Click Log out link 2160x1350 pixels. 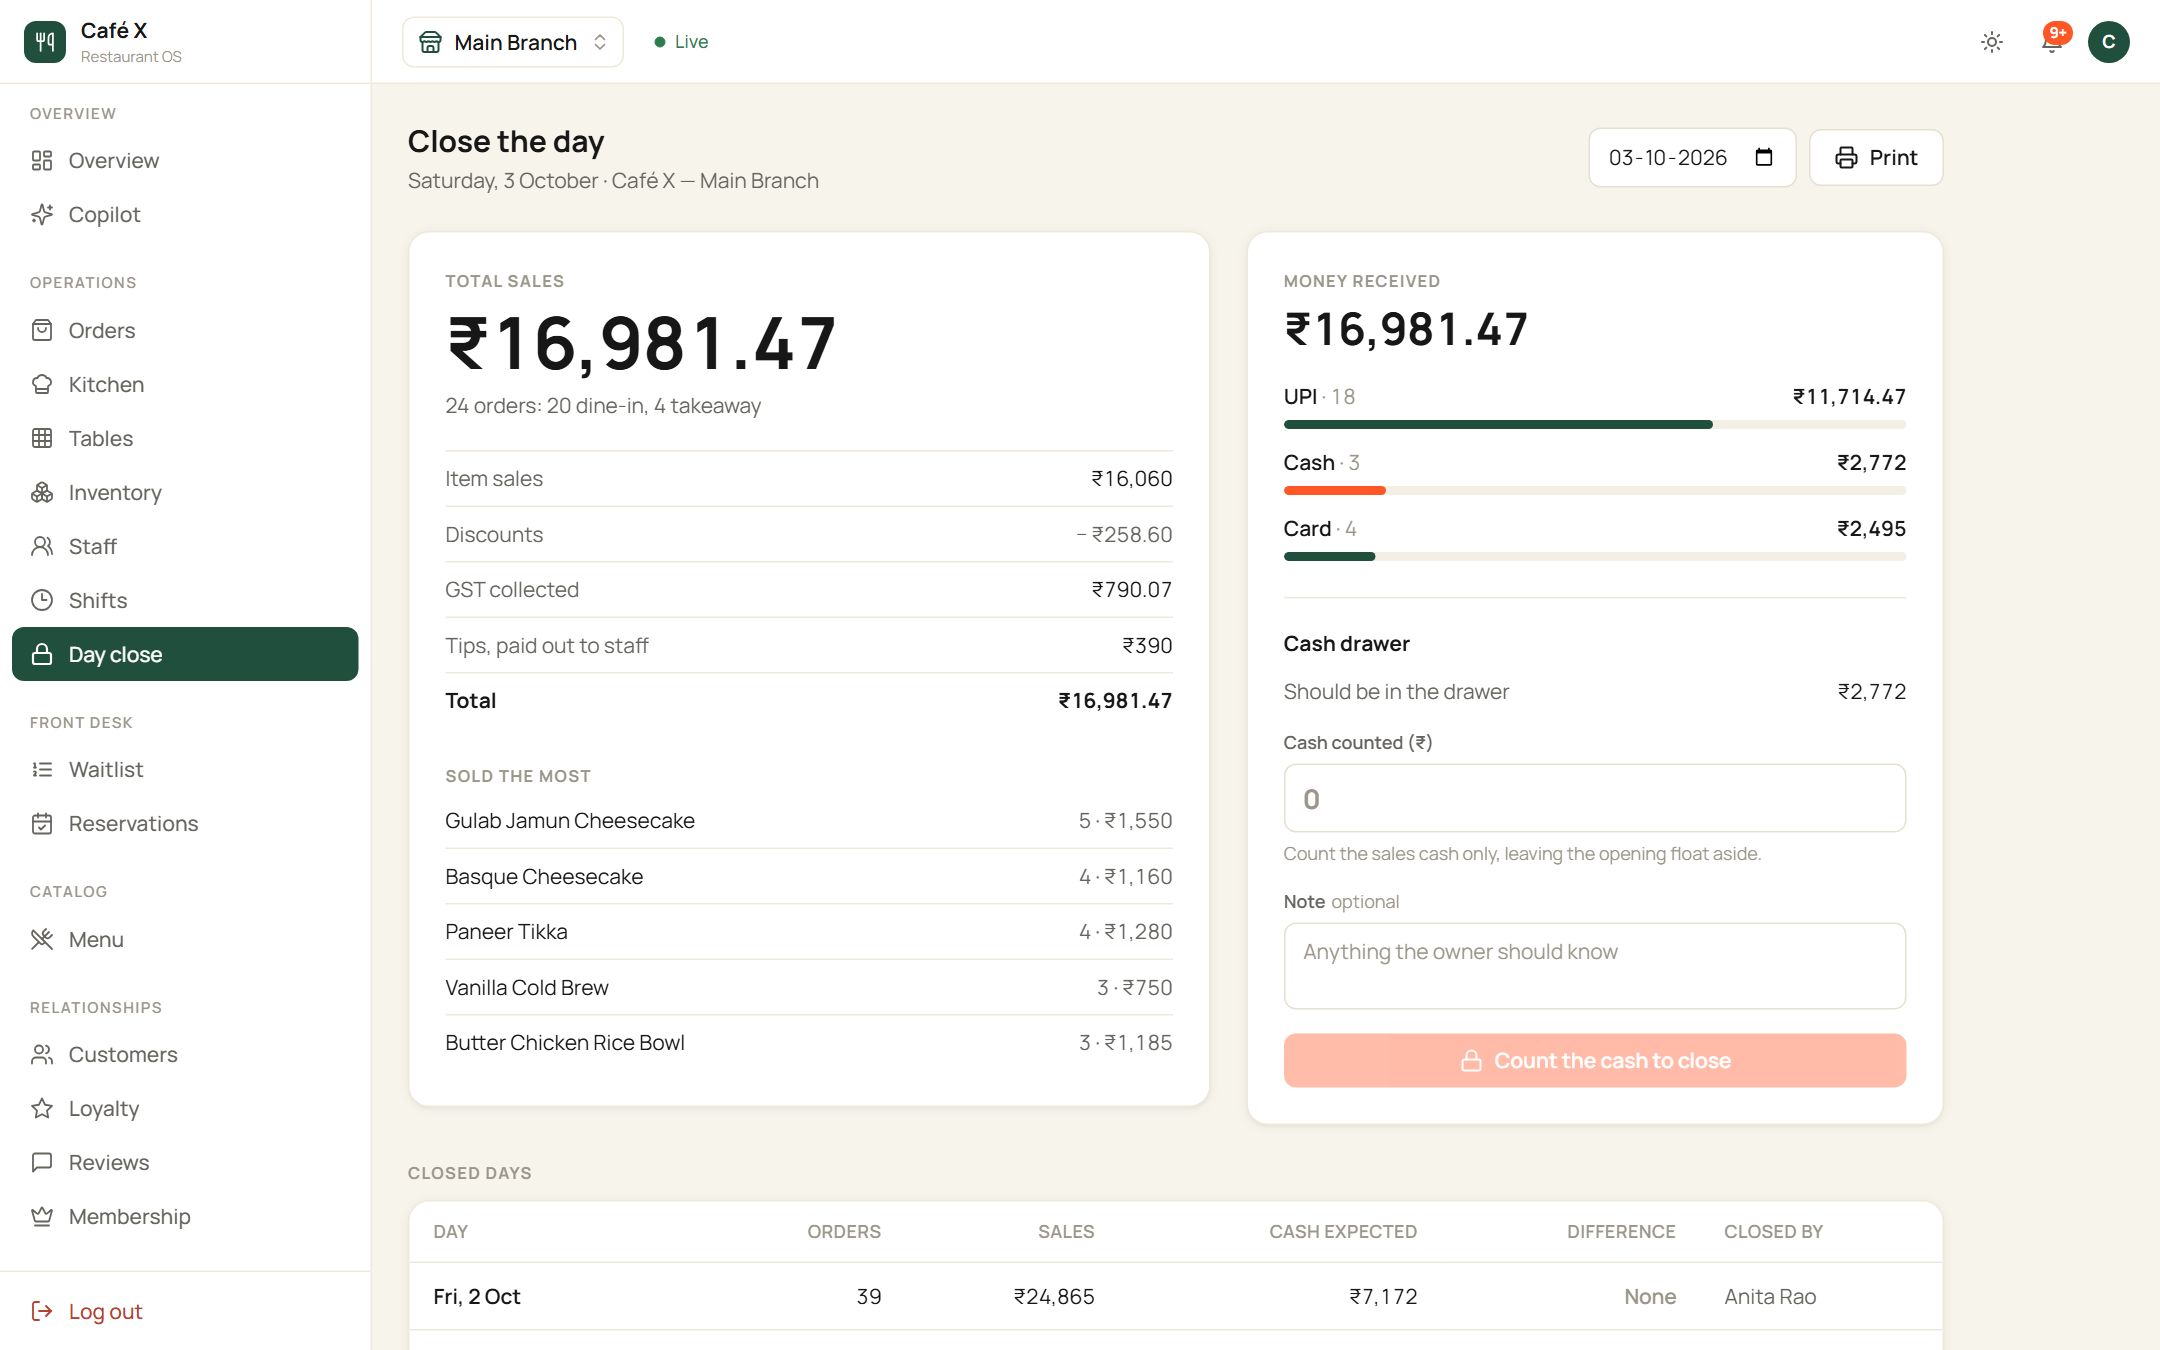(x=87, y=1311)
